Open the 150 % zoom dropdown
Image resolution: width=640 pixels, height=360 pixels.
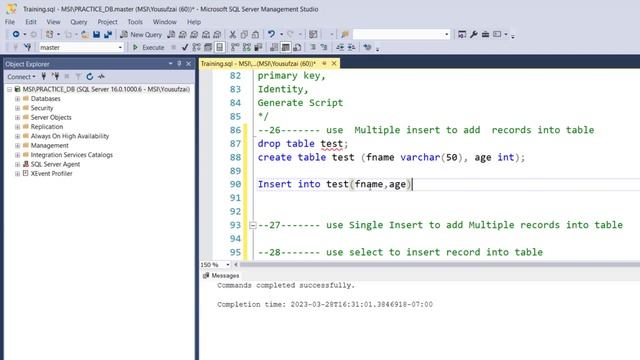(x=228, y=265)
